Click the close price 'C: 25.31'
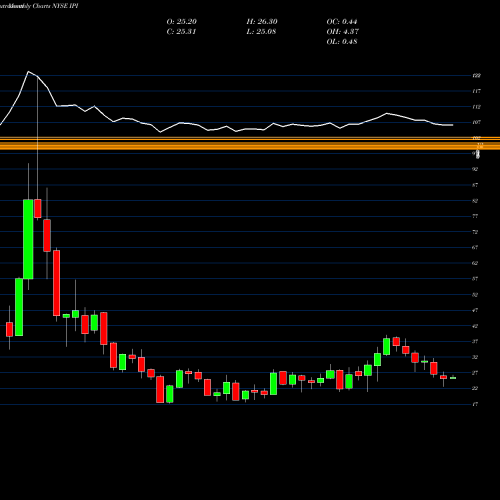This screenshot has width=500, height=500. pos(181,32)
